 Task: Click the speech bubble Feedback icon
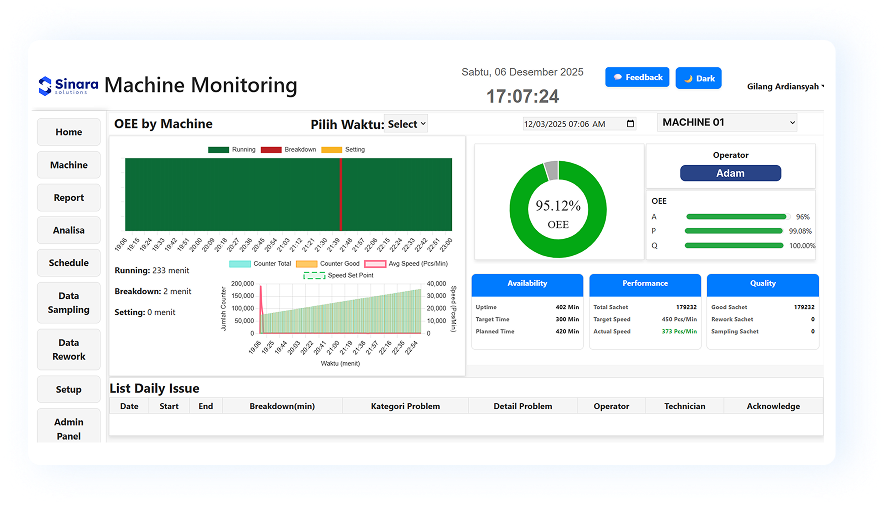coord(618,77)
